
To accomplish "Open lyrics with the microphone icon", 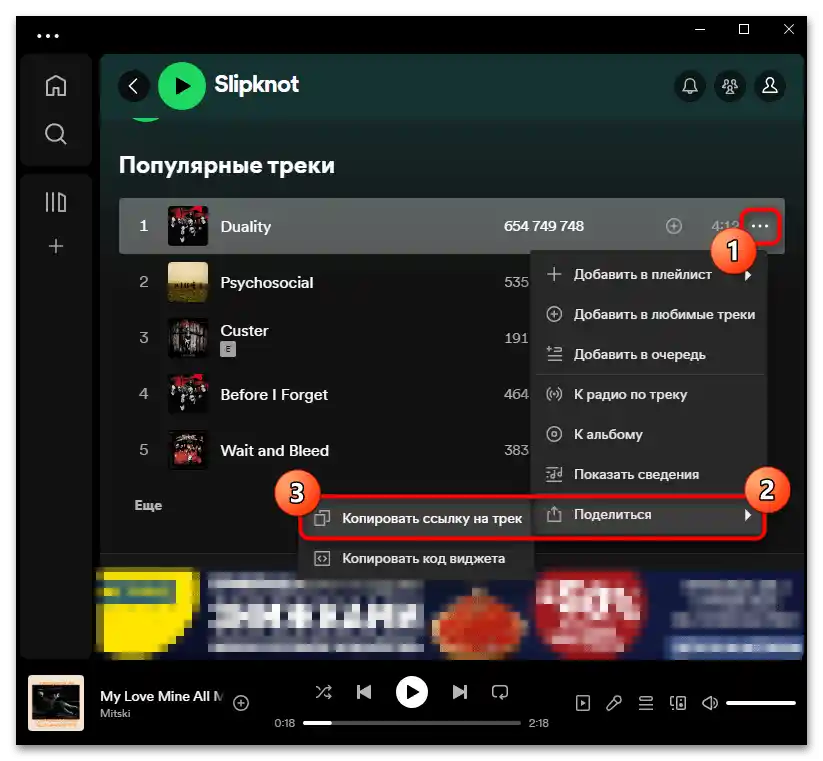I will pyautogui.click(x=613, y=702).
